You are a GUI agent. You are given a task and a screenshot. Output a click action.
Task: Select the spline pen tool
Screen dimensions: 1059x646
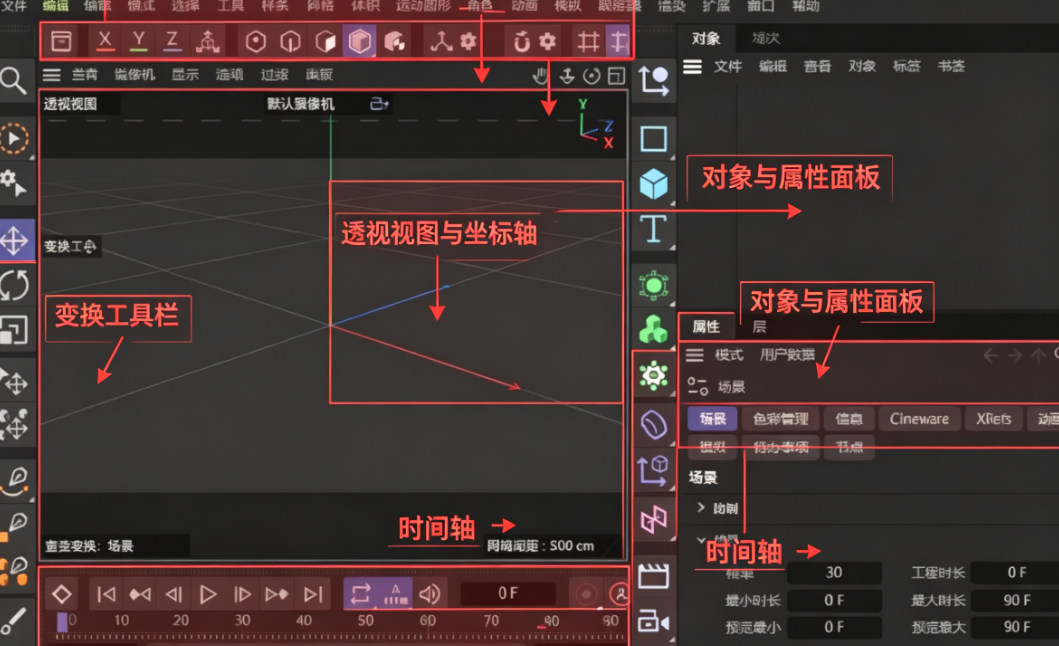(x=16, y=479)
